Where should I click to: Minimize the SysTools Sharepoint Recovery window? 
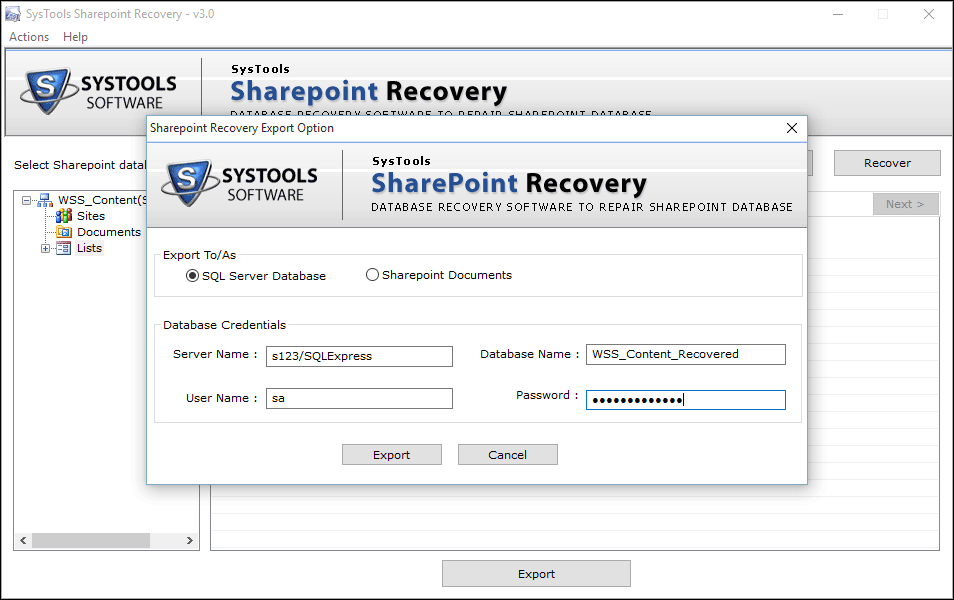click(x=838, y=14)
